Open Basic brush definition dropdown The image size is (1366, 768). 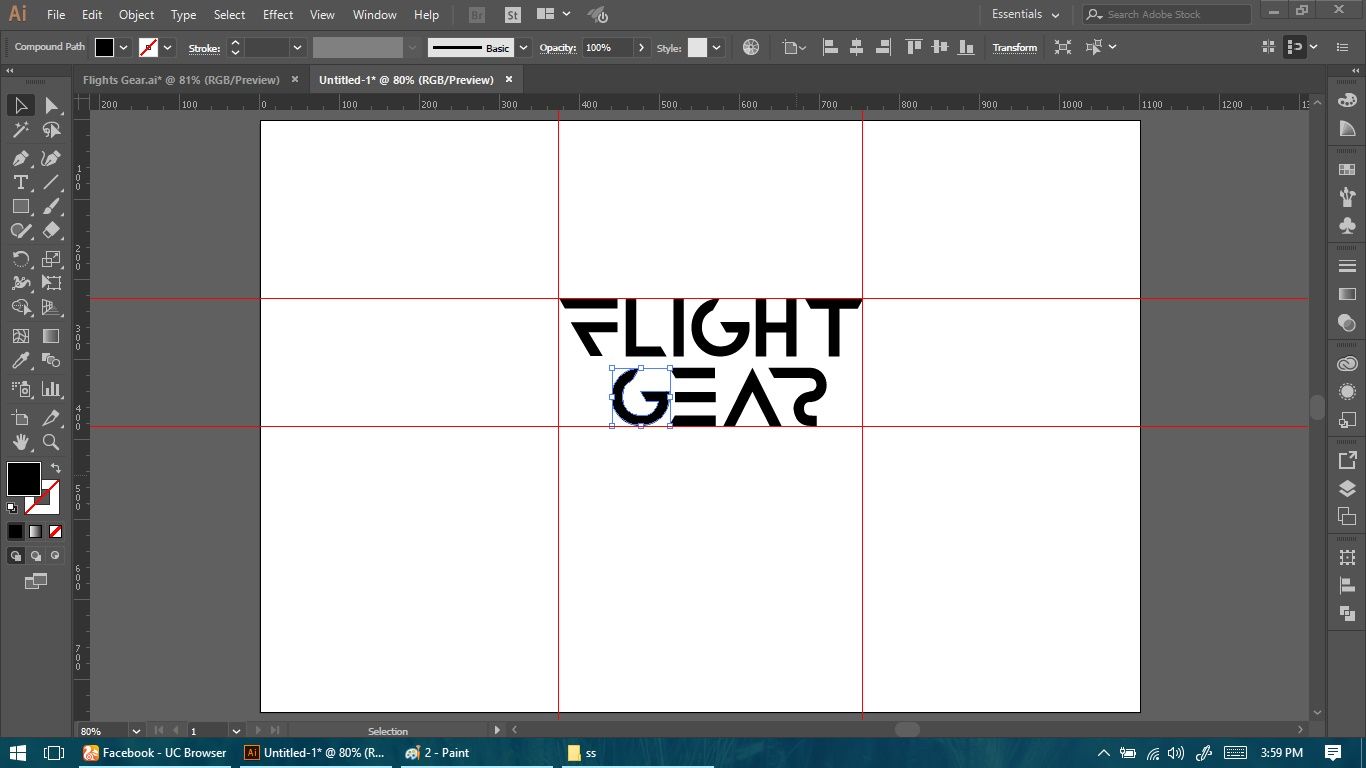coord(523,47)
